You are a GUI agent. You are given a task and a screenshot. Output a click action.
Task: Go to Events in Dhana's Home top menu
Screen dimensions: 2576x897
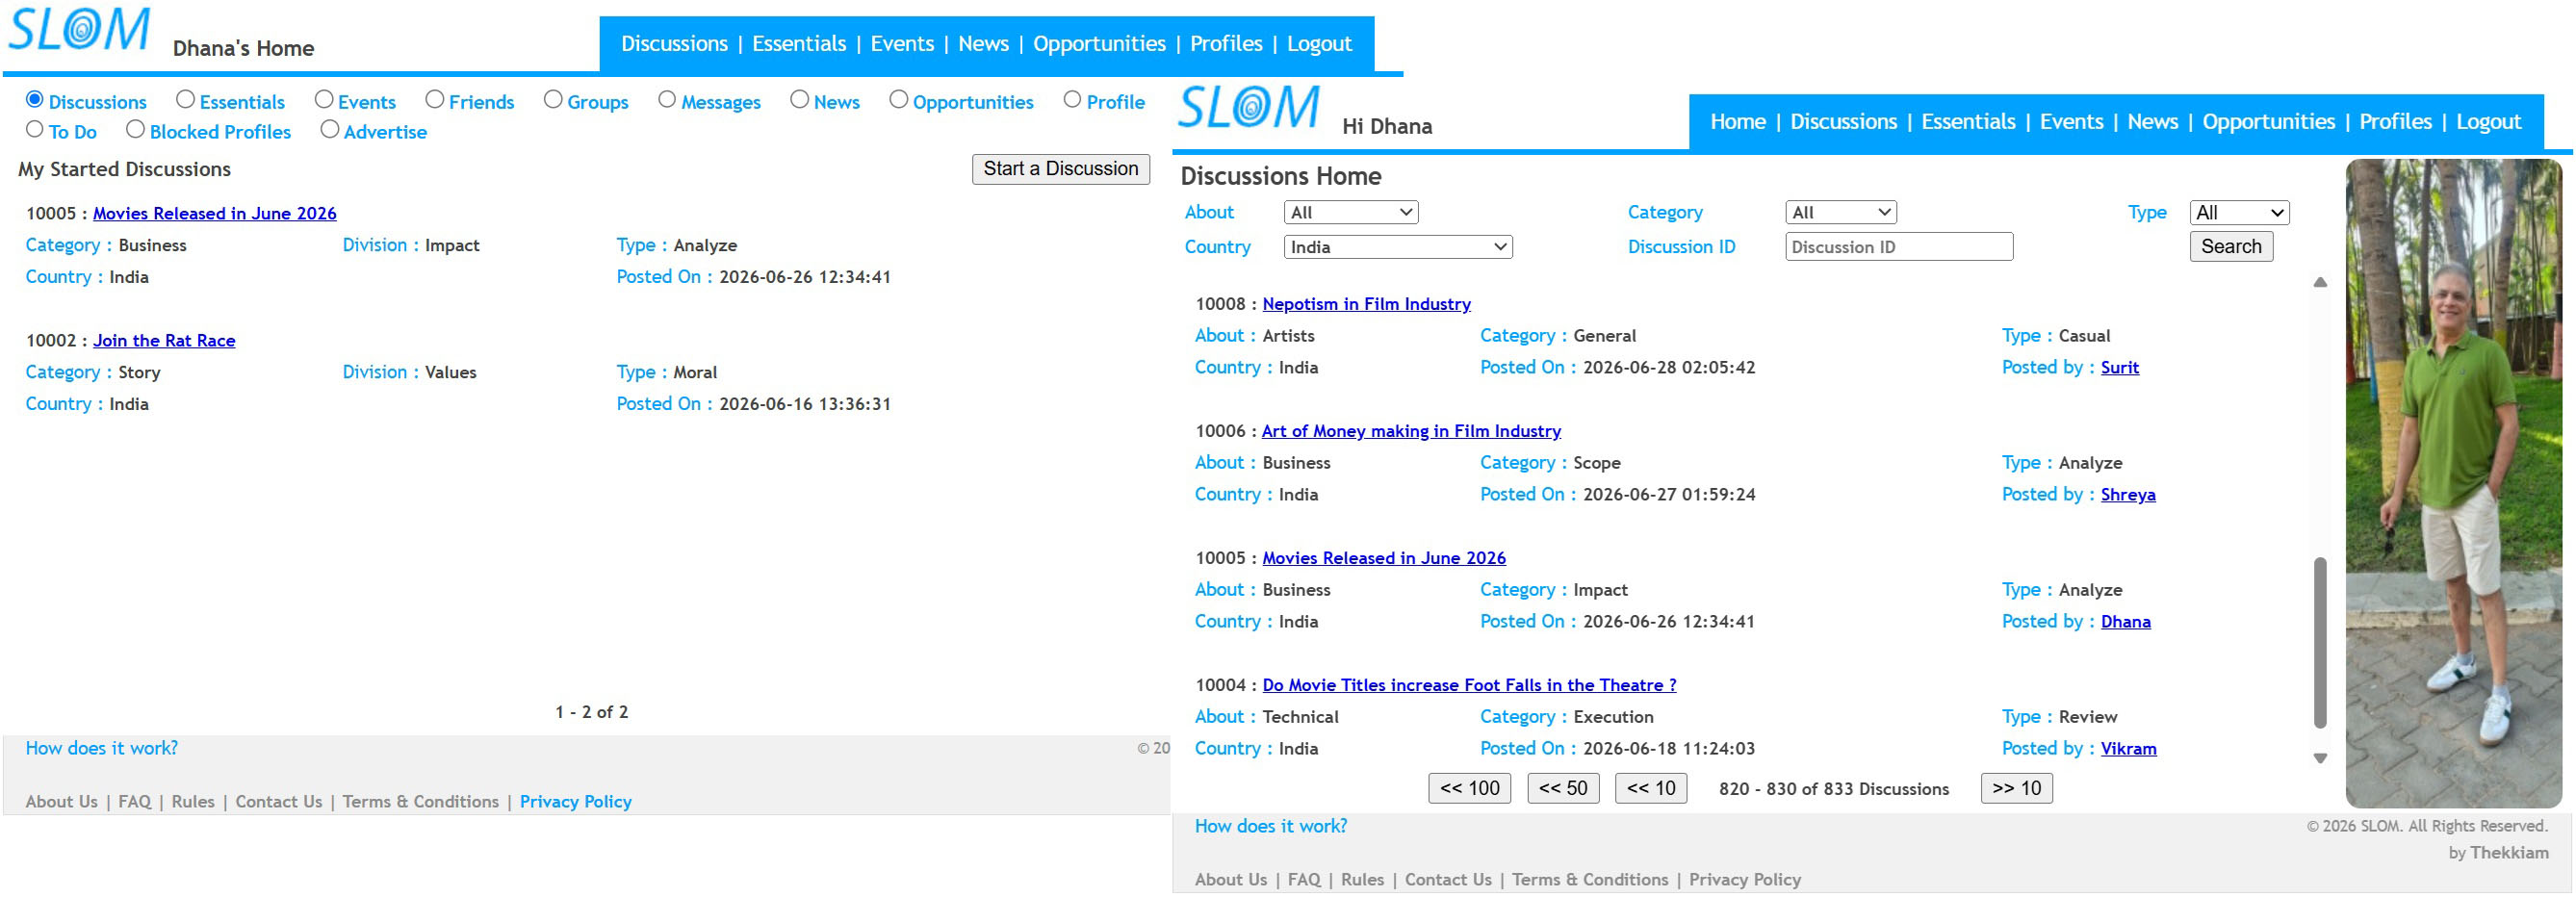[902, 44]
